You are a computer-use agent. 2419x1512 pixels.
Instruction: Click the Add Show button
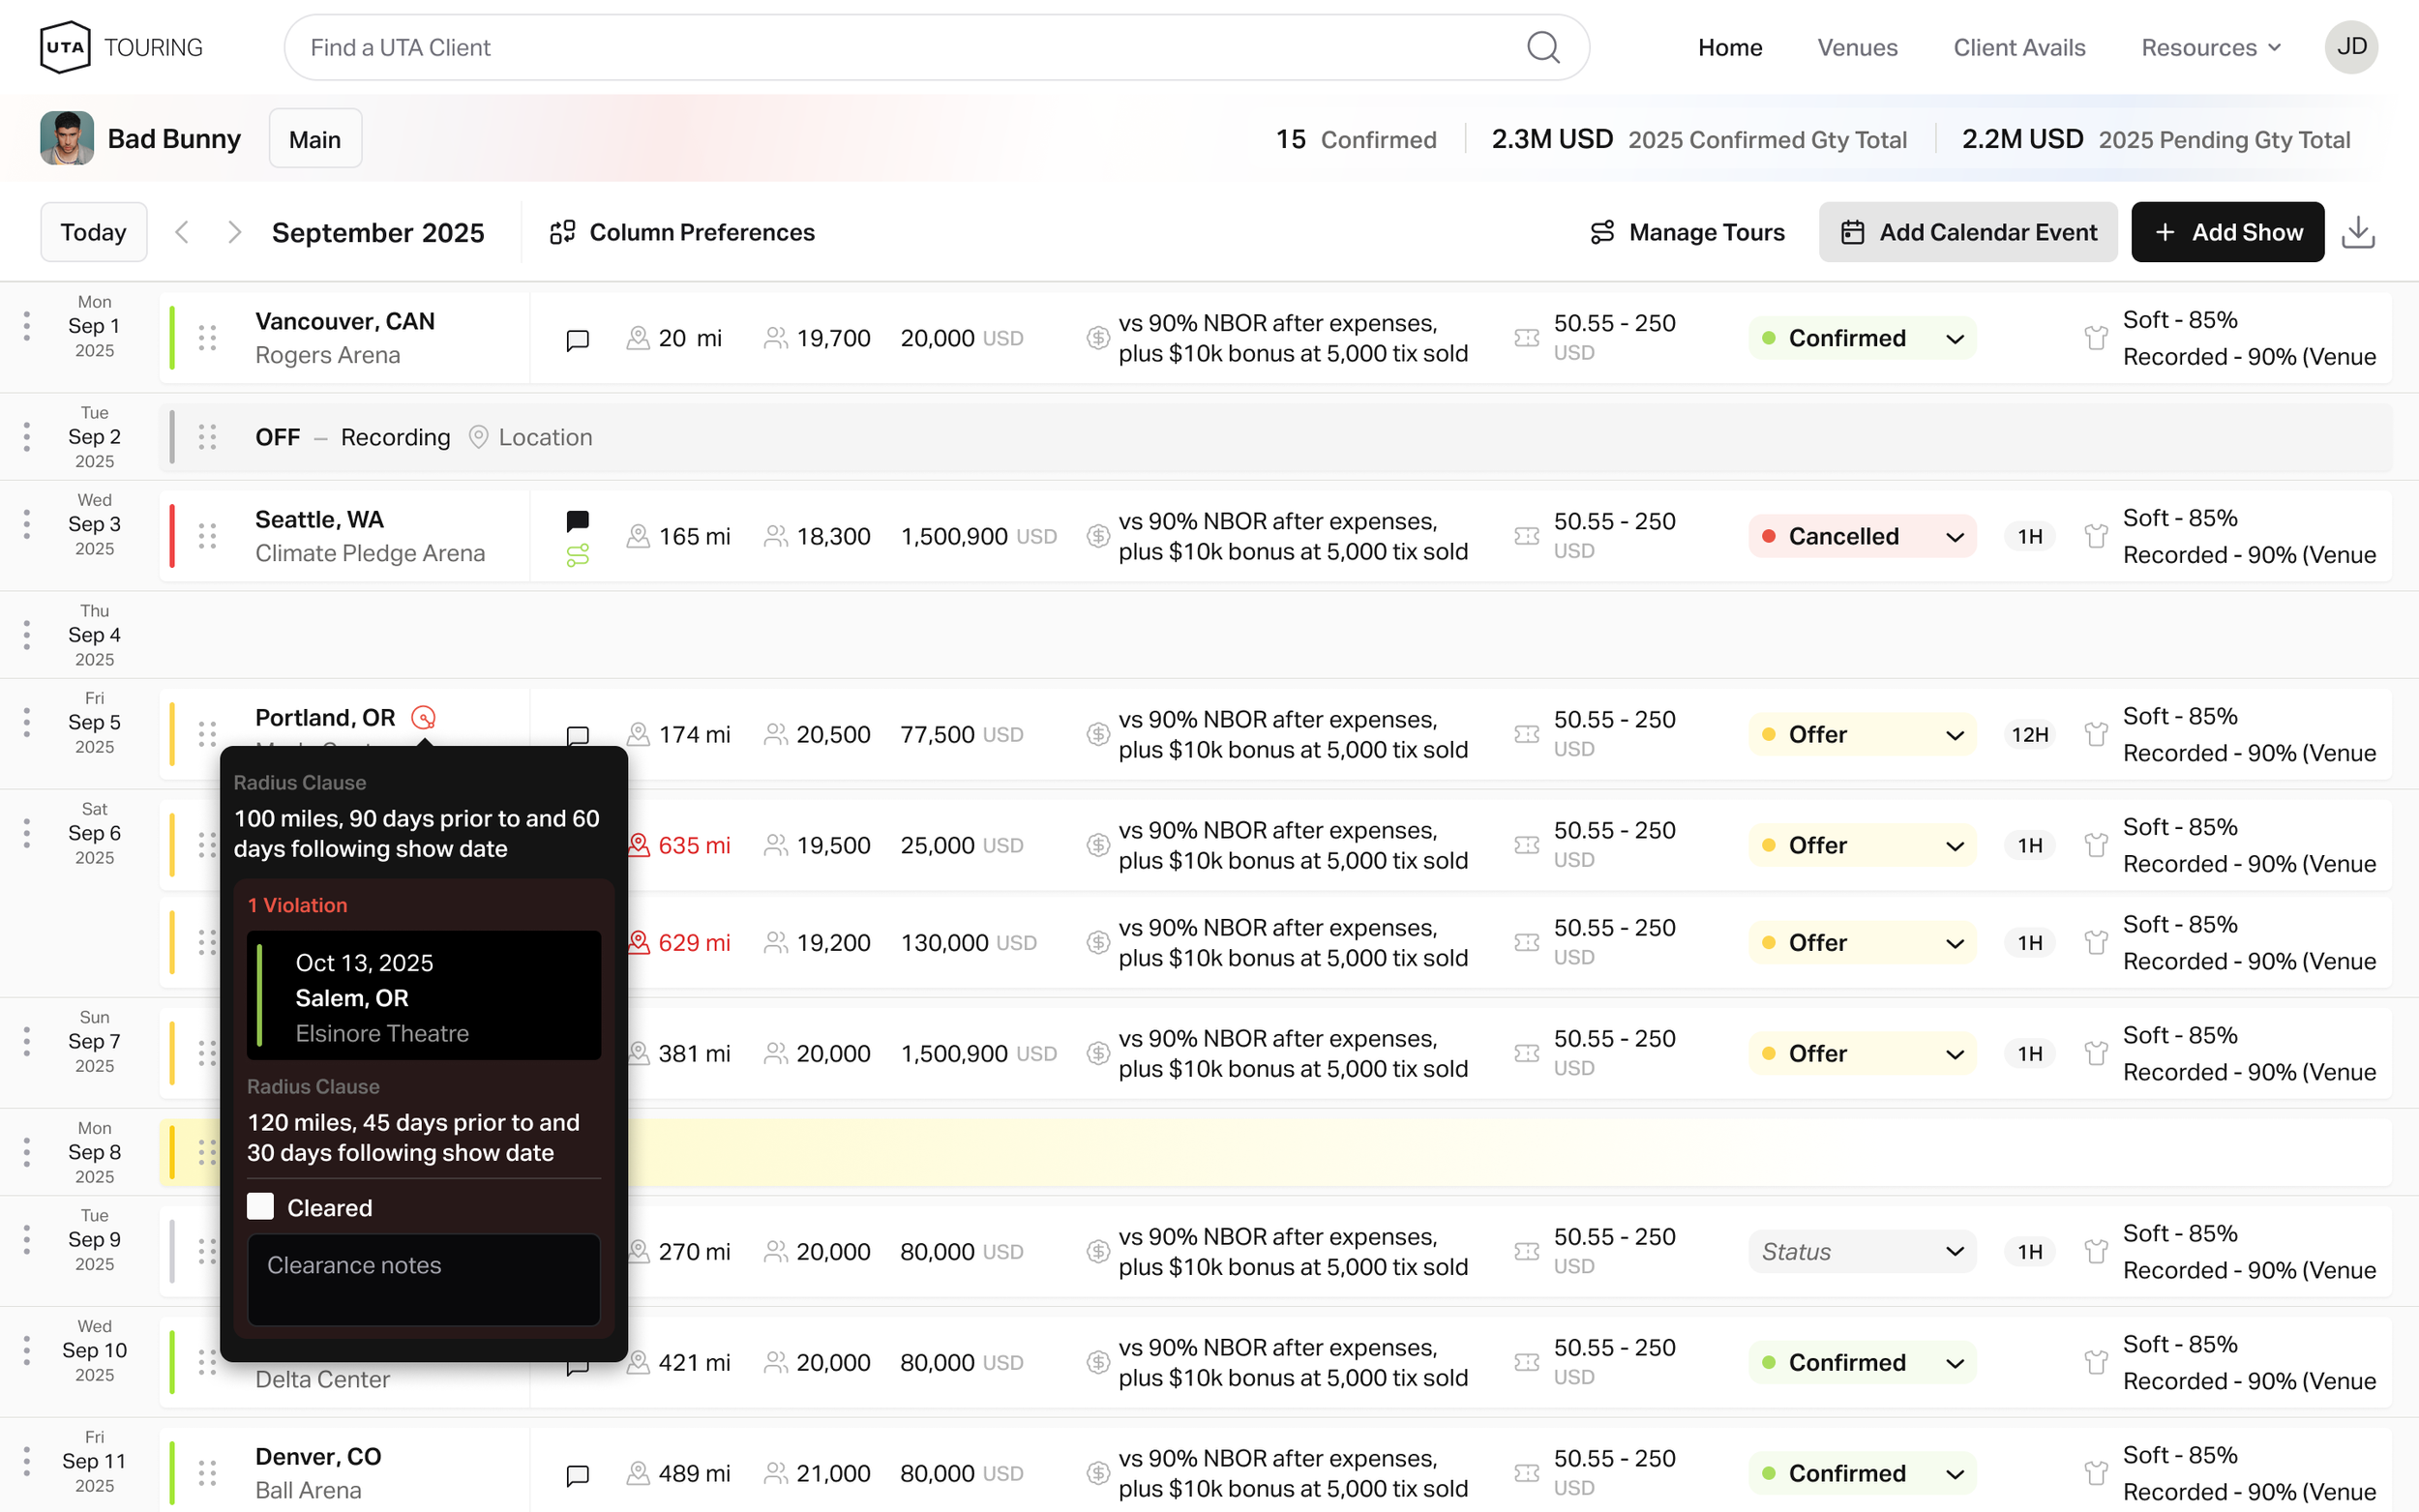pyautogui.click(x=2226, y=232)
